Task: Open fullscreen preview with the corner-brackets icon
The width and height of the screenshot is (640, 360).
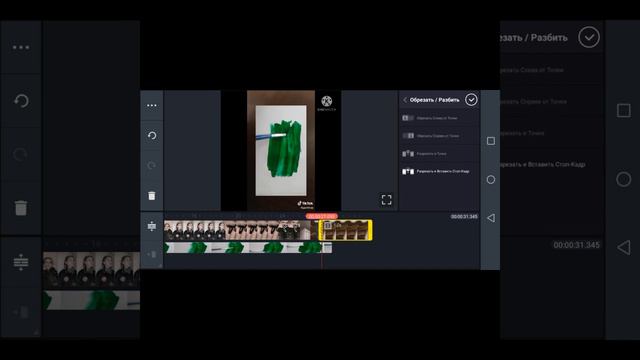Action: tap(387, 200)
